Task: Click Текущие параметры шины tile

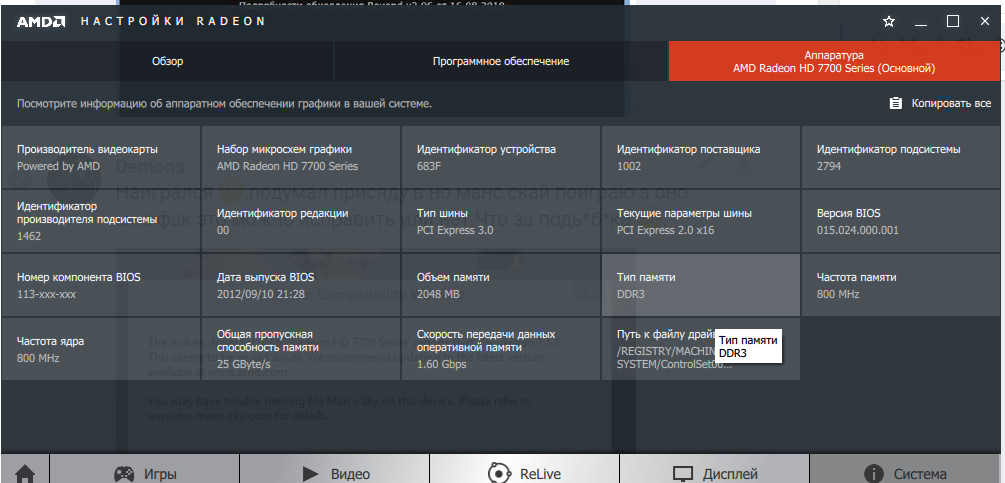Action: coord(701,221)
